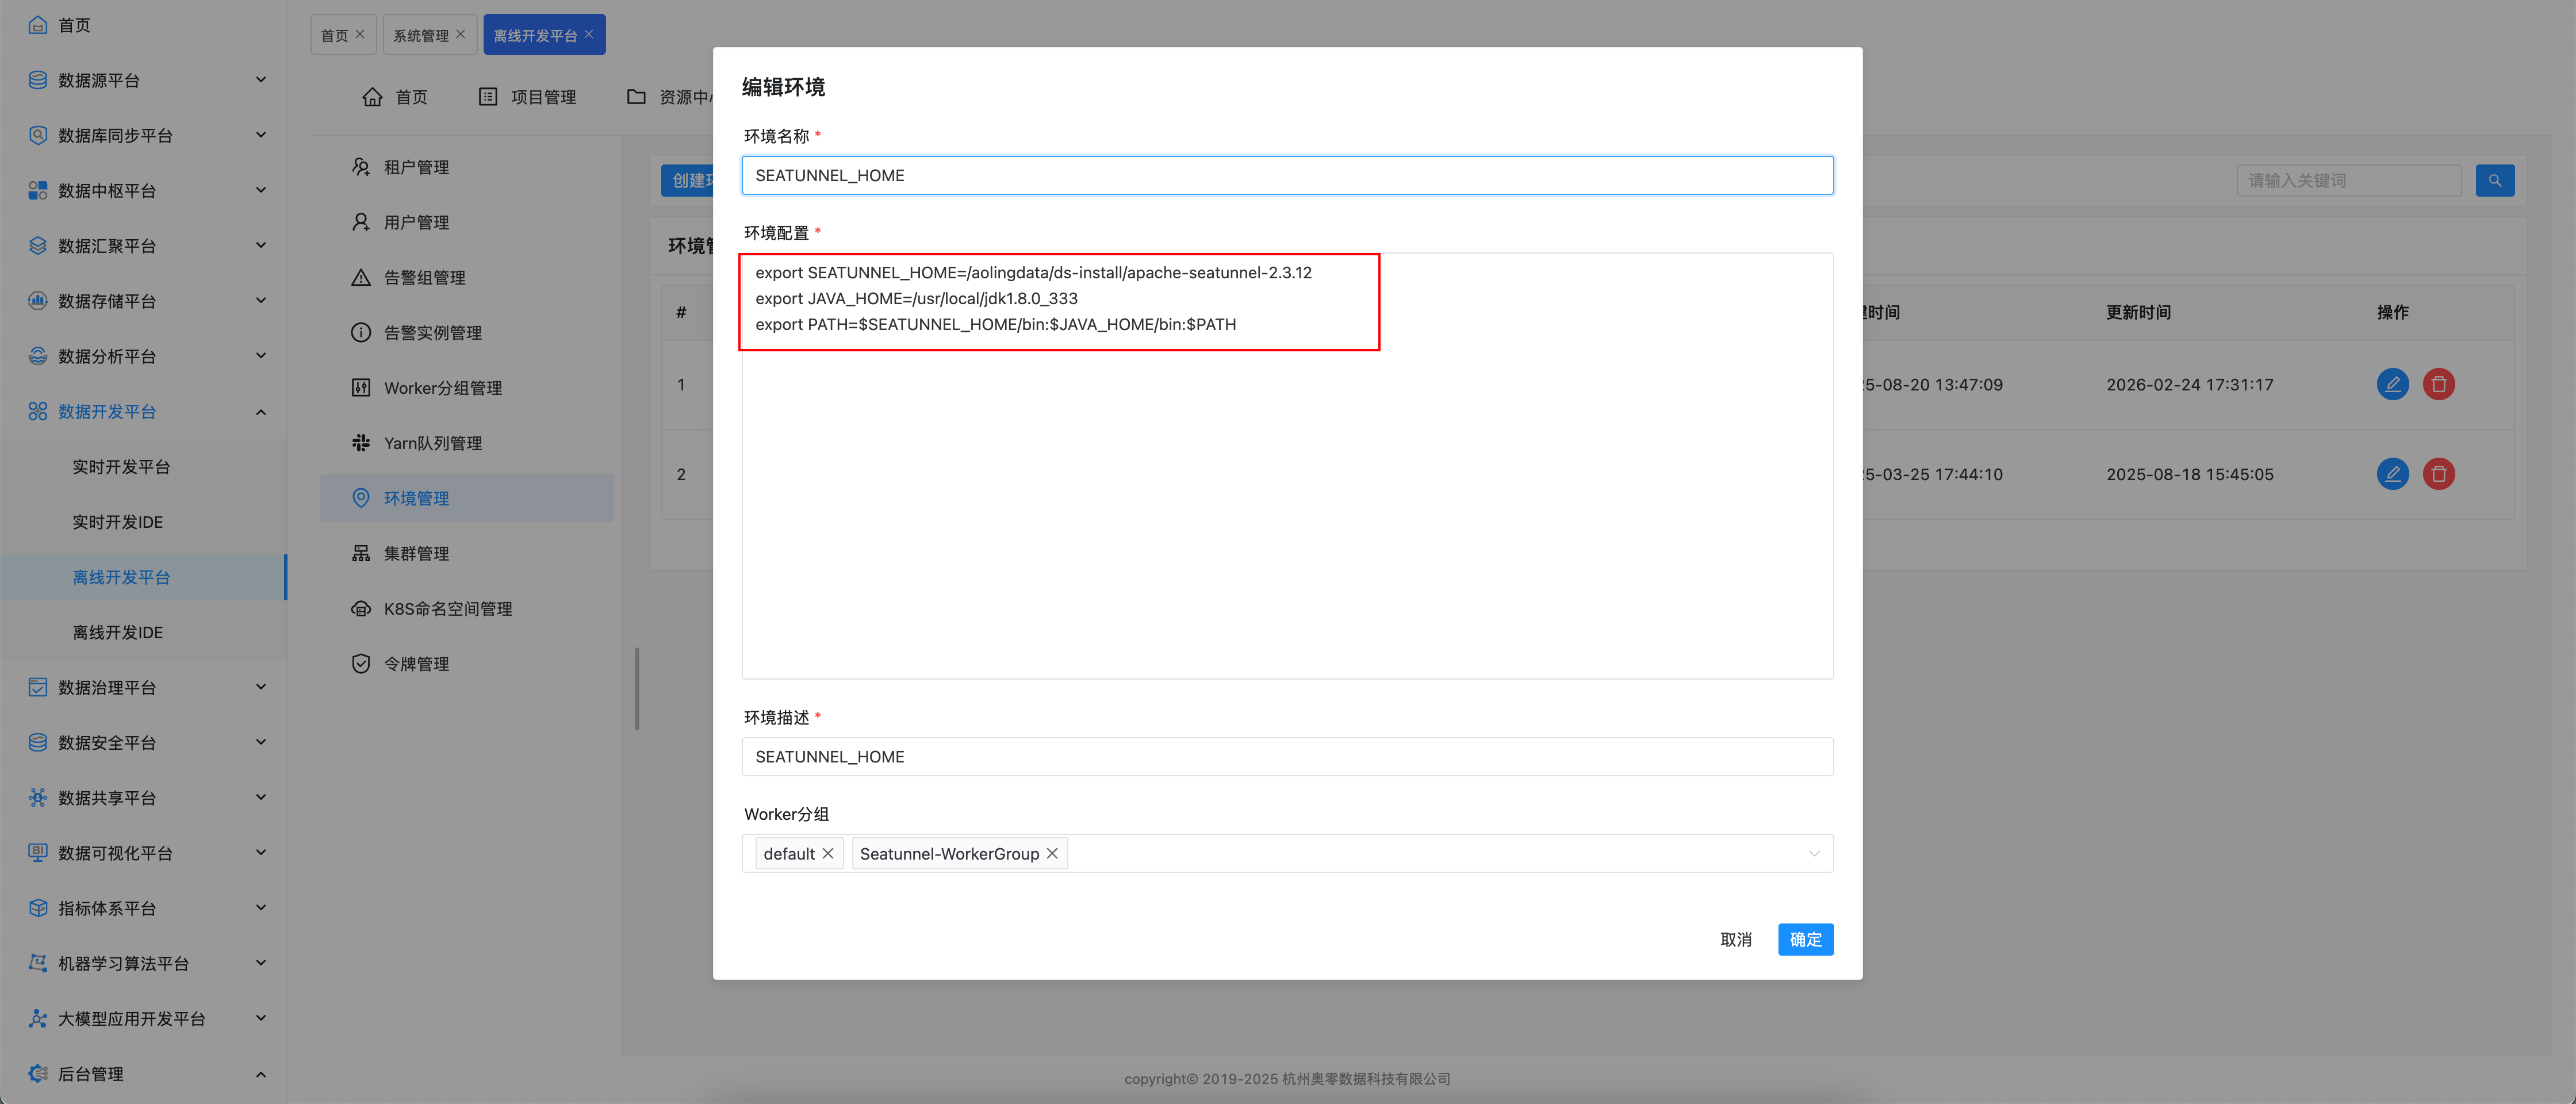Open 租户管理 in side menu
This screenshot has width=2576, height=1104.
point(416,167)
